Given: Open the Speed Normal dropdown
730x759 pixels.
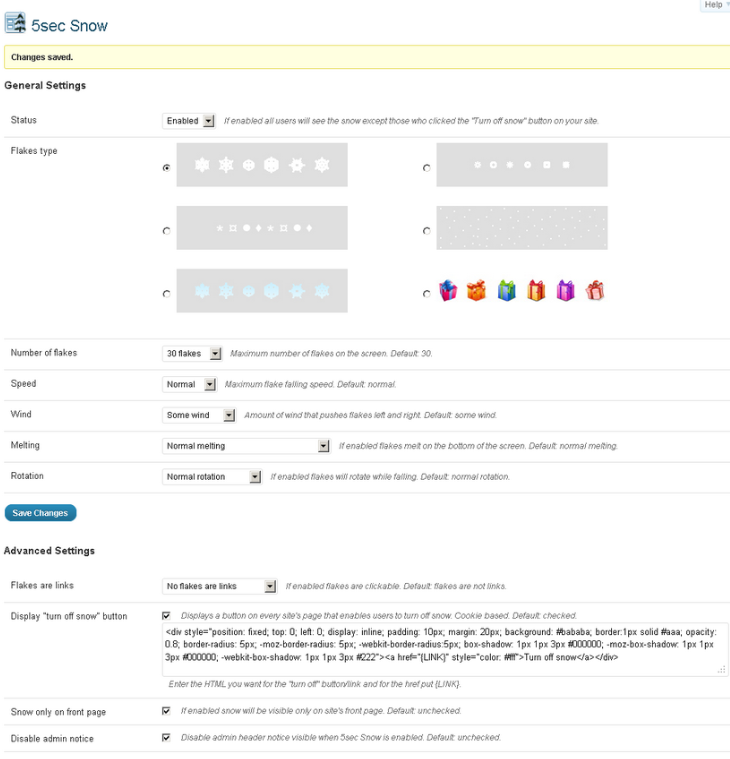Looking at the screenshot, I should [189, 384].
